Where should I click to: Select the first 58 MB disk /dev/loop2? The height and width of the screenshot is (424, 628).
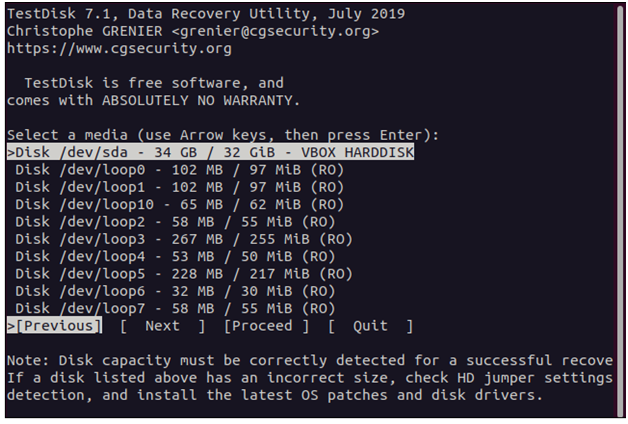(175, 221)
